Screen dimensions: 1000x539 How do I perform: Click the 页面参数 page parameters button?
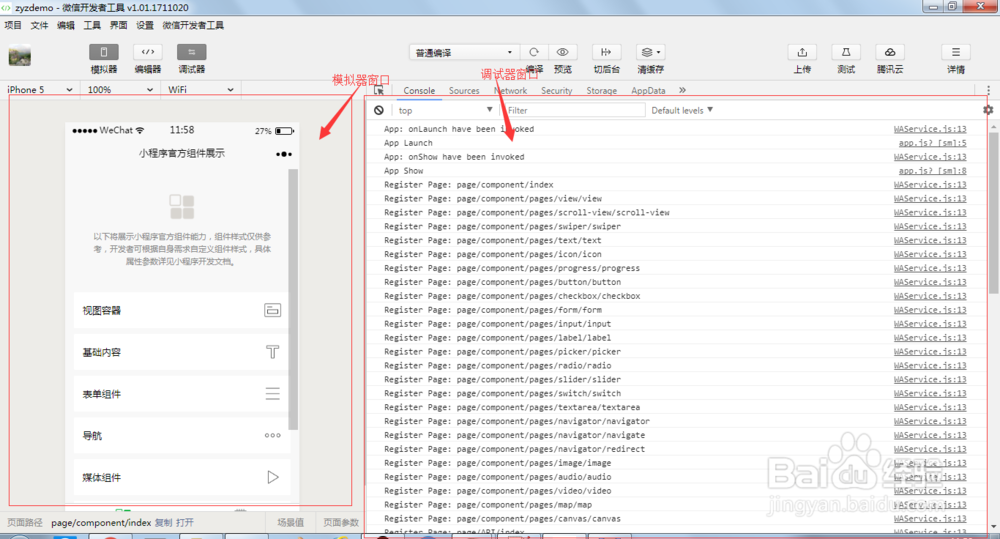pos(341,522)
